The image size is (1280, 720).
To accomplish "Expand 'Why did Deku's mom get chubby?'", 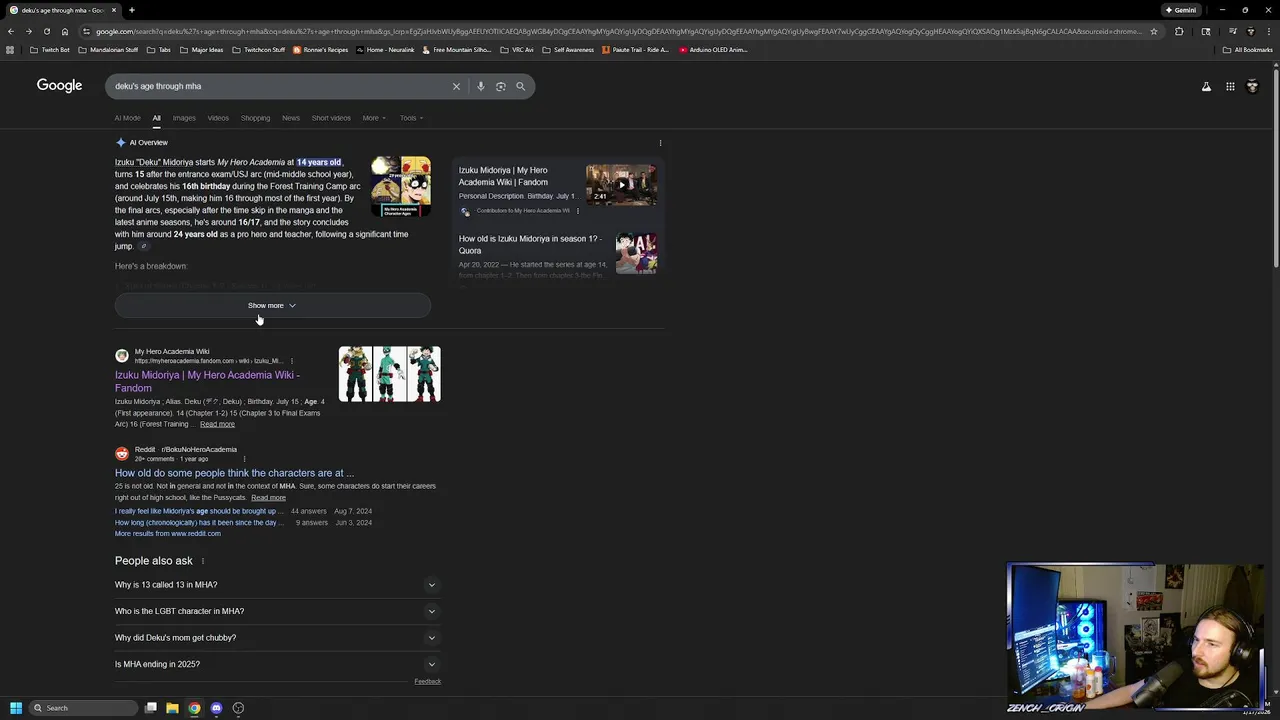I will [x=277, y=638].
